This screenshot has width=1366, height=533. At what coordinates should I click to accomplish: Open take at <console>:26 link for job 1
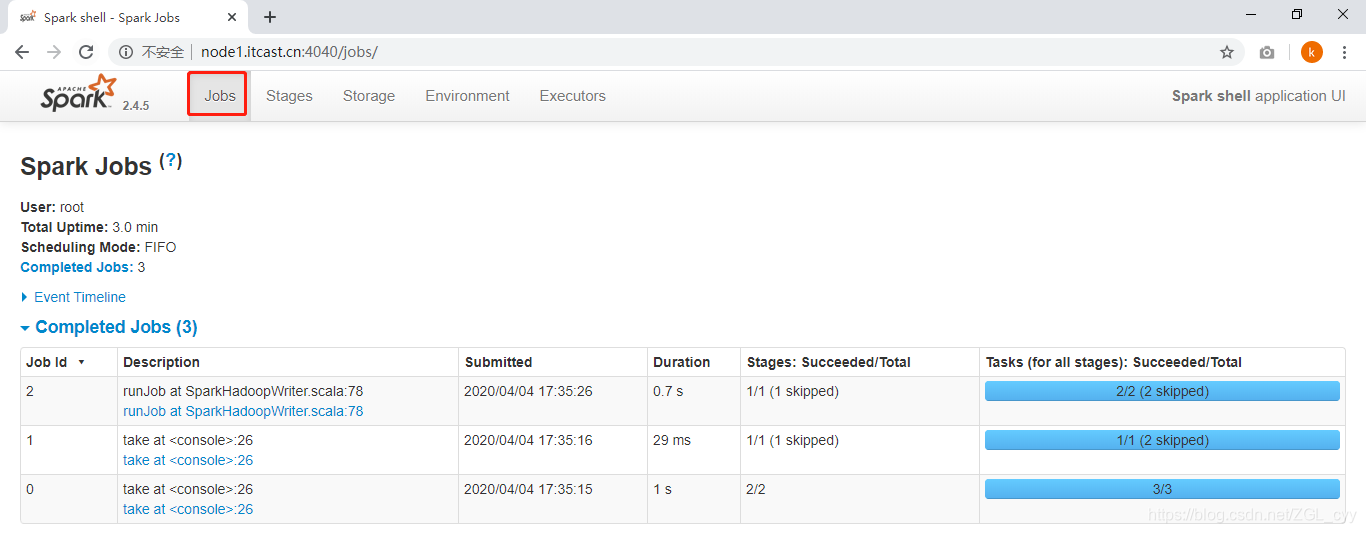[x=188, y=460]
